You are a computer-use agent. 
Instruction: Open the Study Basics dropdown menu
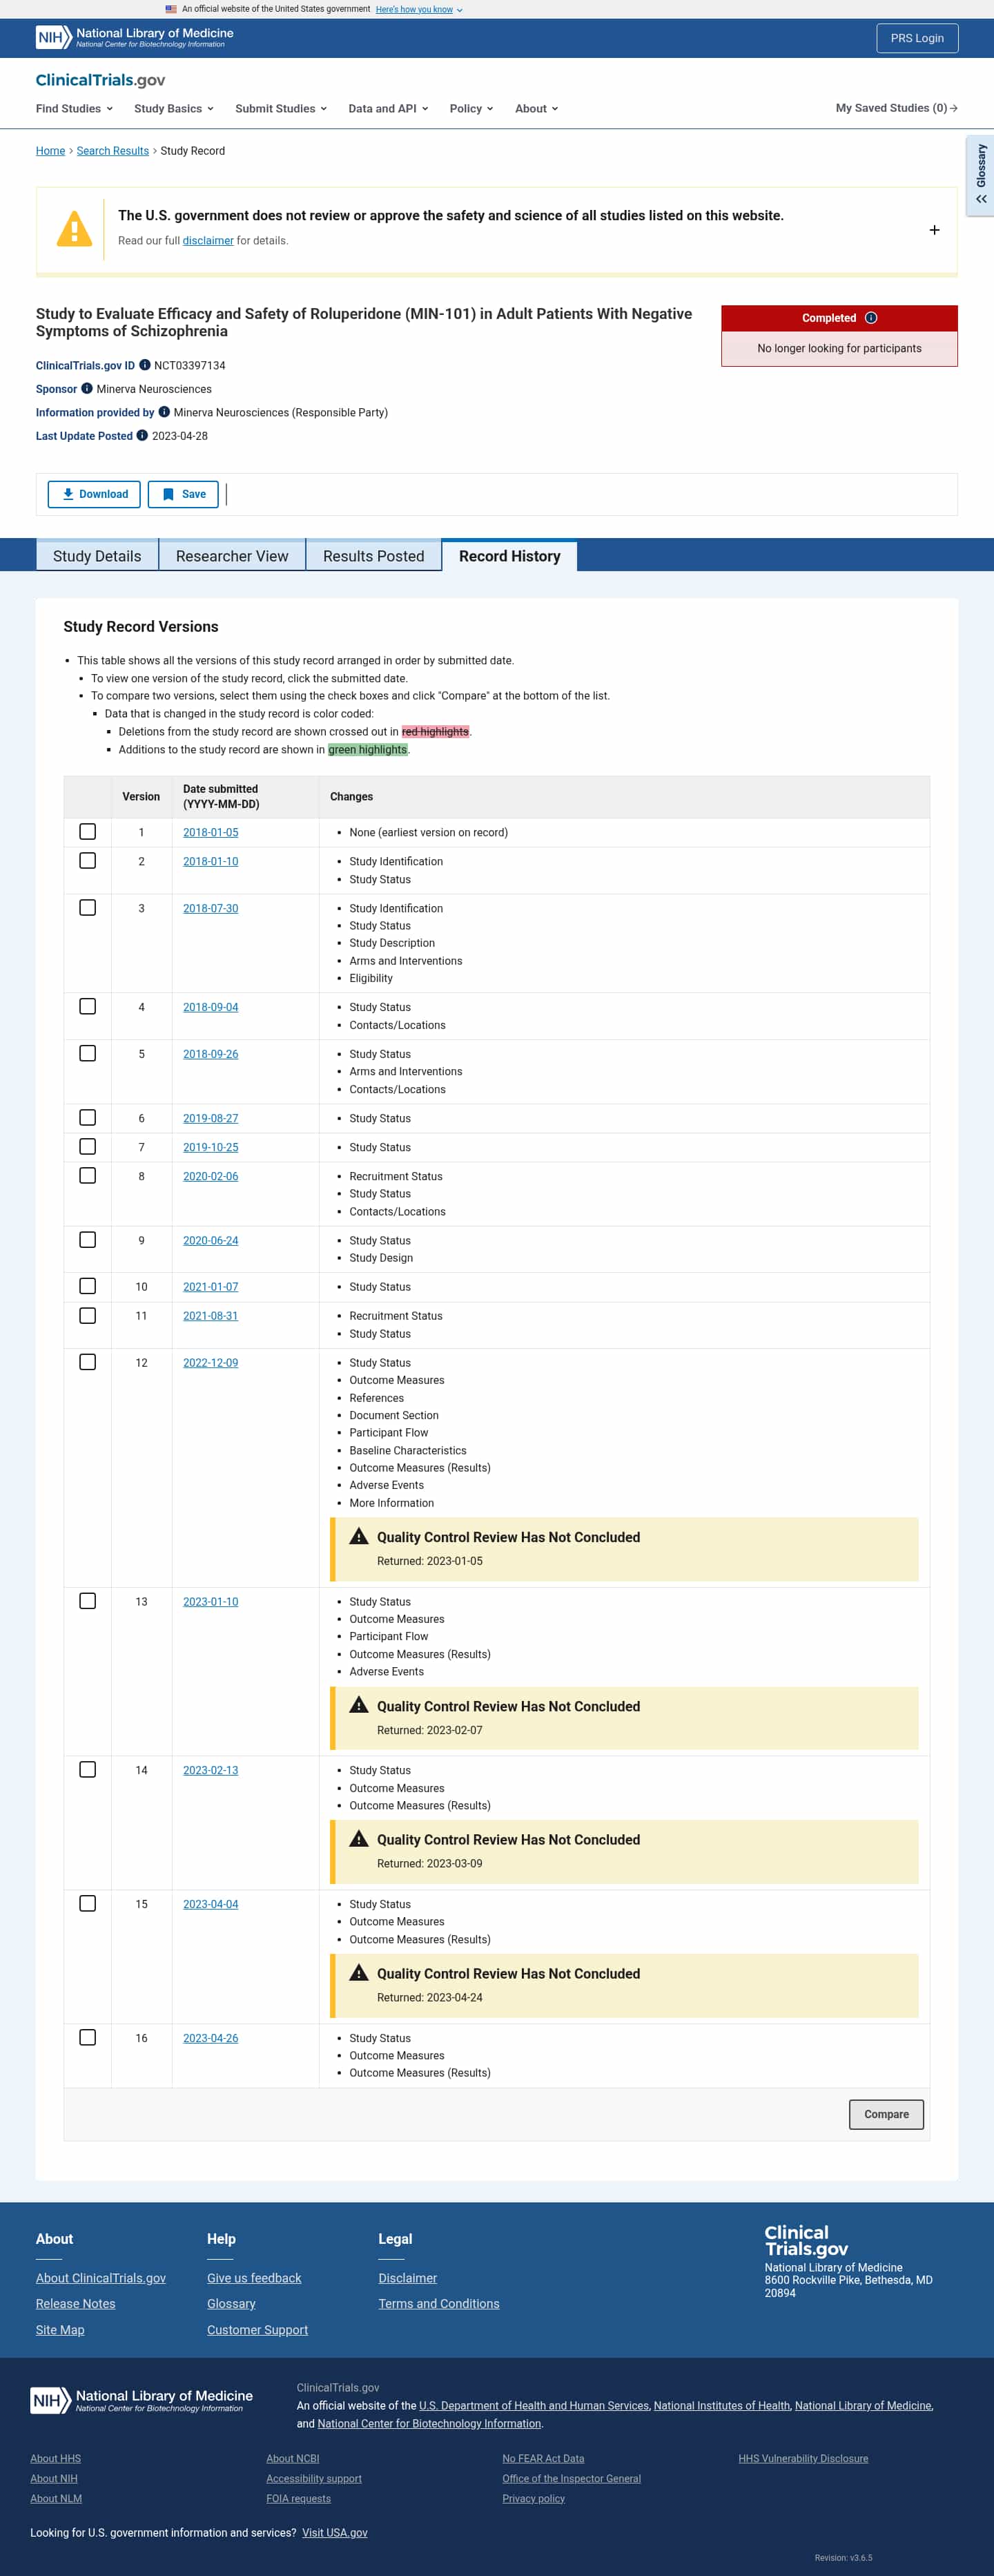[x=174, y=108]
